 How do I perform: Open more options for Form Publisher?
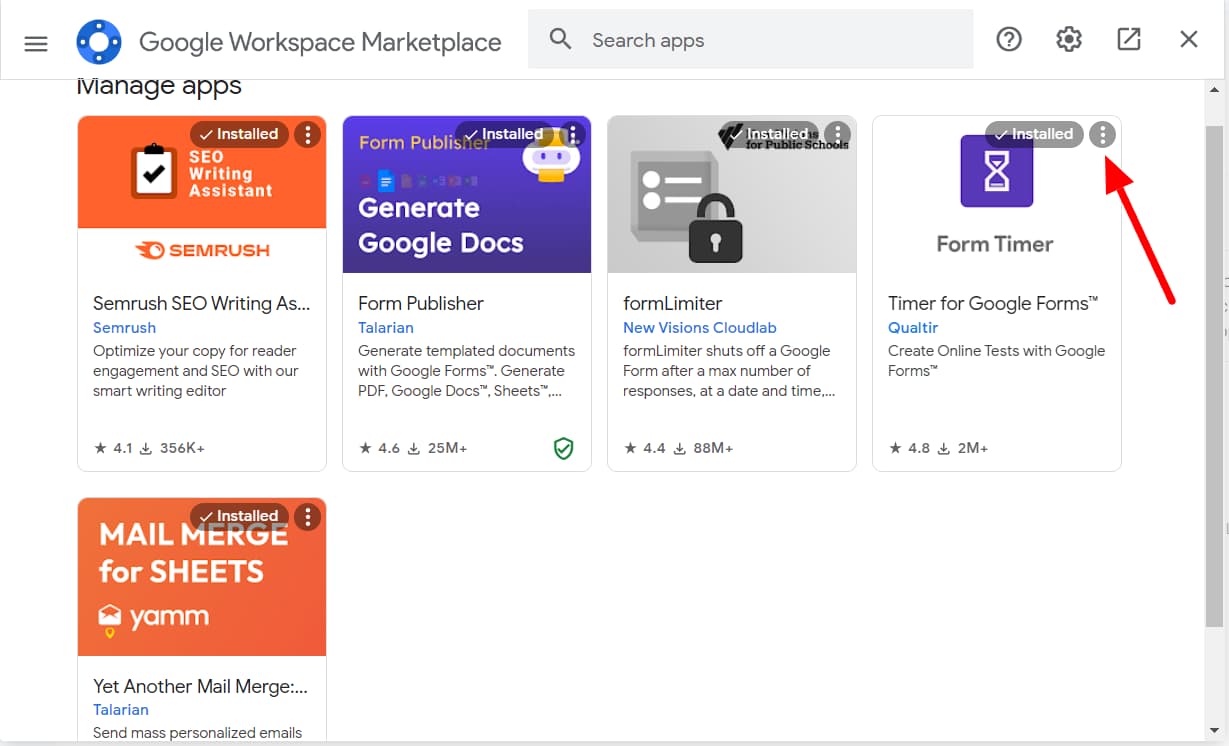pos(572,134)
